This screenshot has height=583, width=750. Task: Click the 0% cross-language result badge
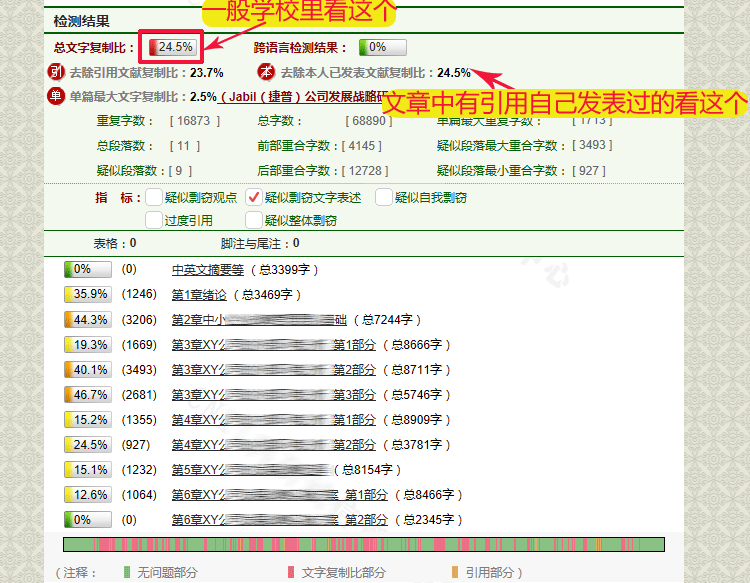click(382, 47)
